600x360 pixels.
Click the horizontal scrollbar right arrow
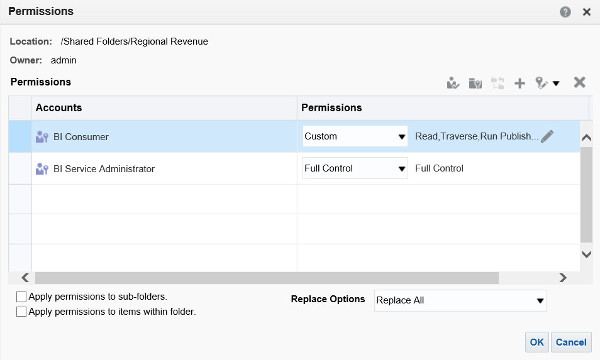pyautogui.click(x=562, y=277)
